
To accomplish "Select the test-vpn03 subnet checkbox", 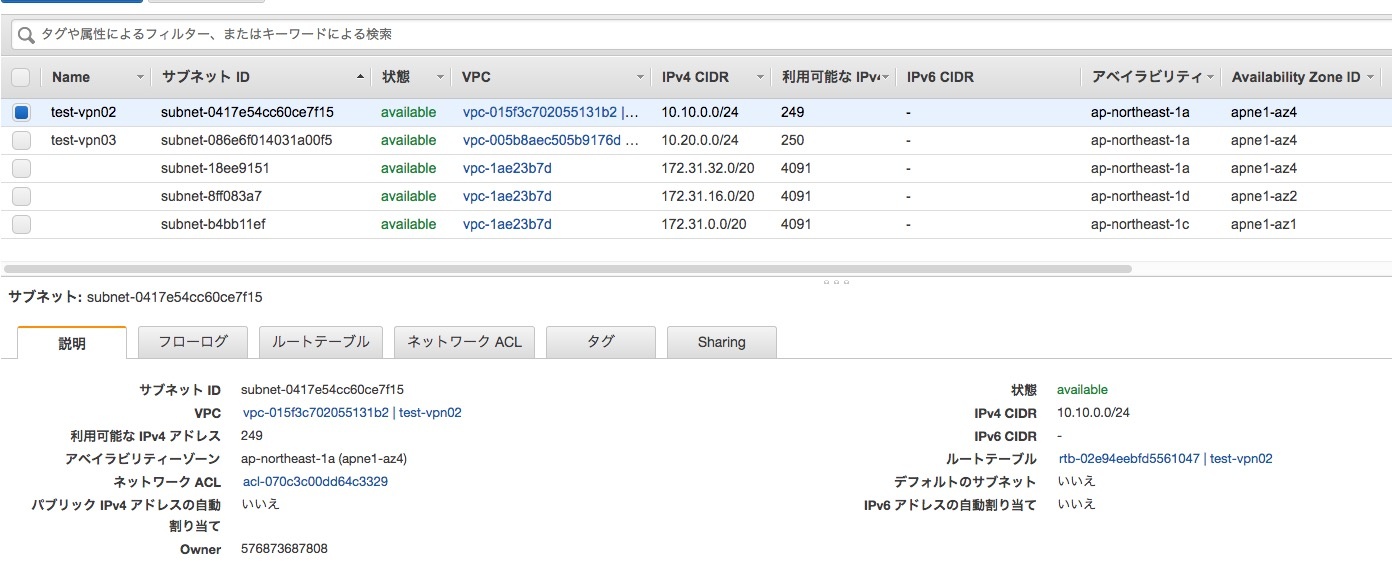I will click(x=21, y=140).
